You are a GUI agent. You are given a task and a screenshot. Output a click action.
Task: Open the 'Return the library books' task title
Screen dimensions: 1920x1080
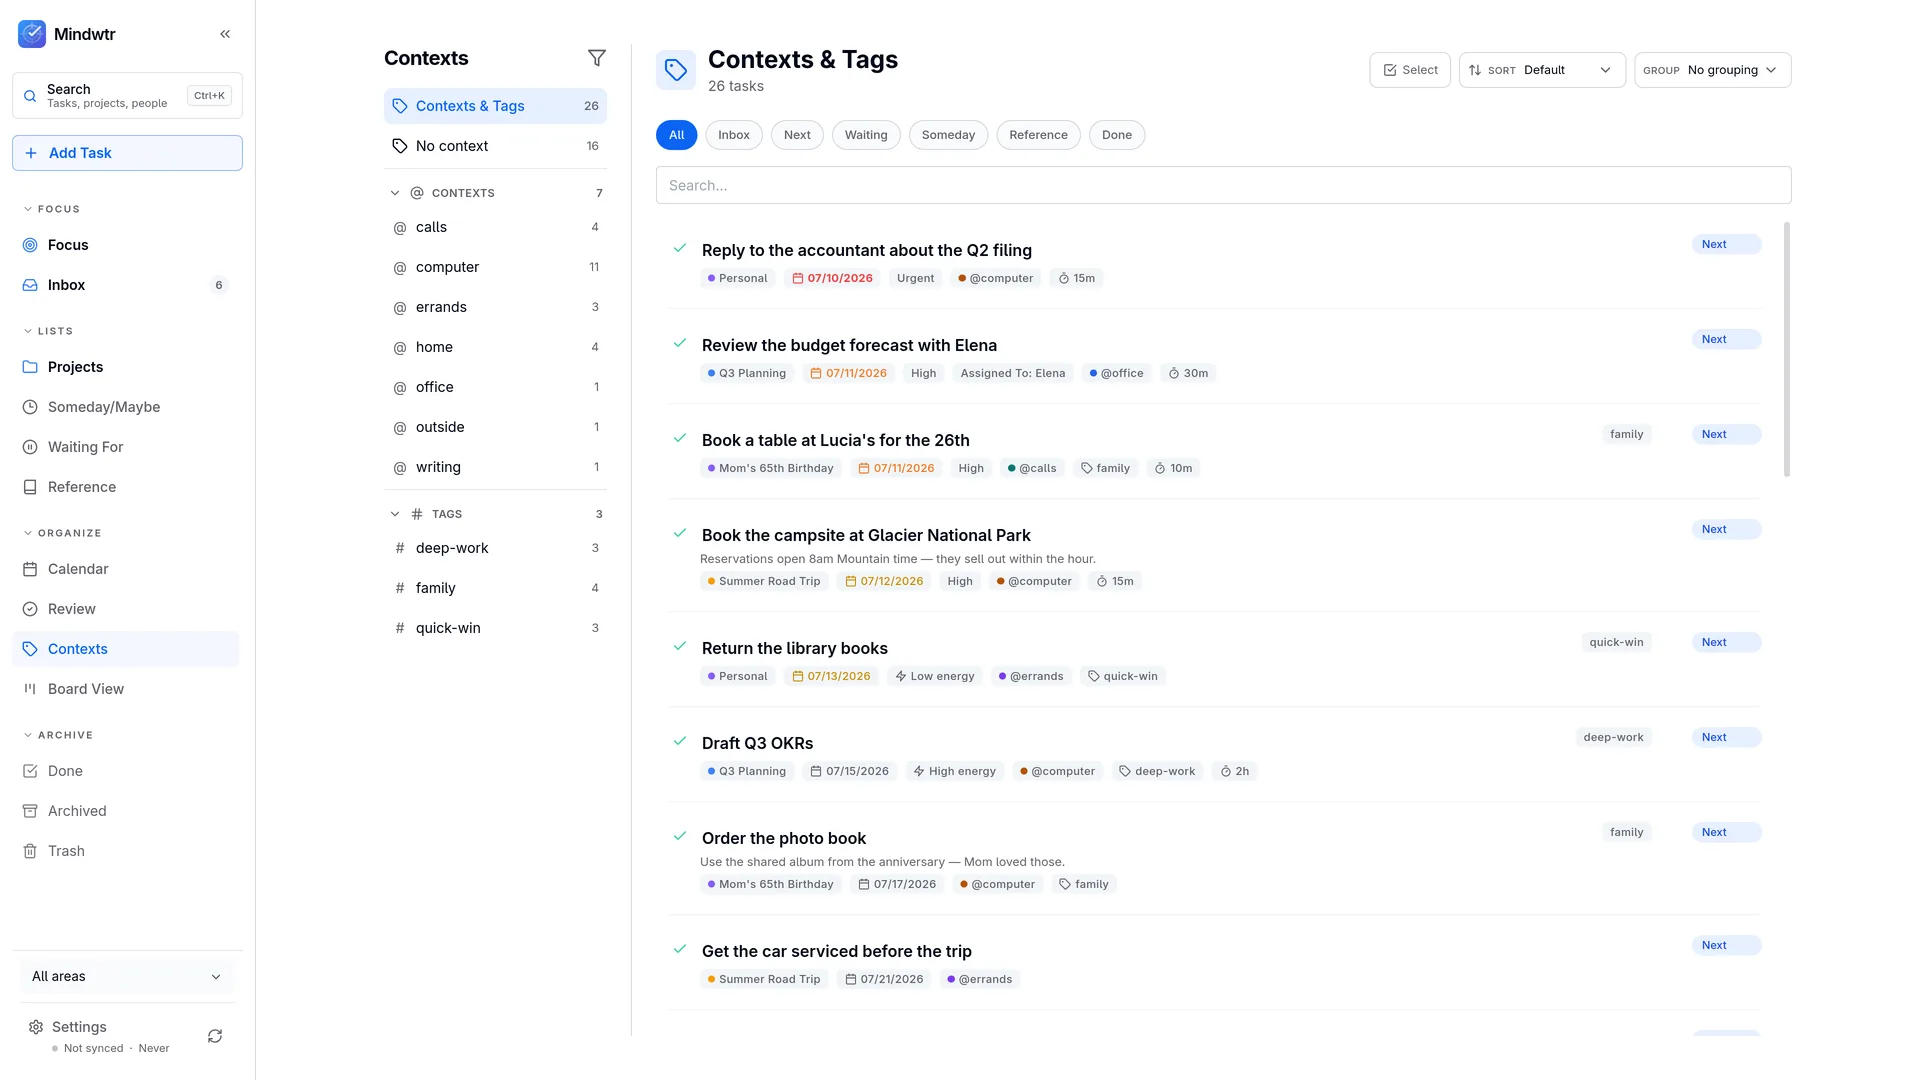(x=795, y=648)
